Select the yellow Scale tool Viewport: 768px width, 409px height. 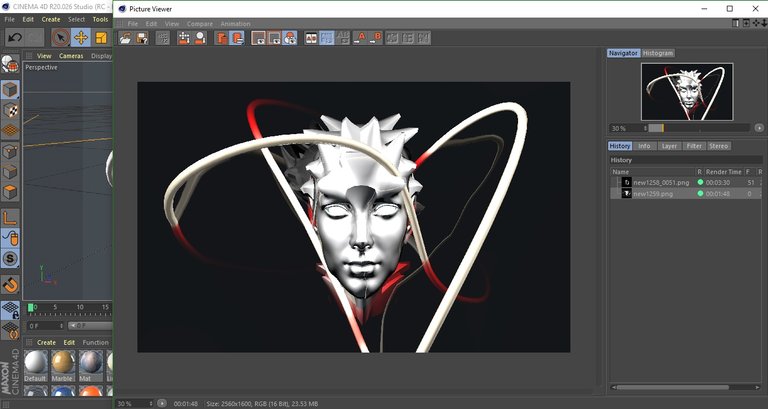101,37
